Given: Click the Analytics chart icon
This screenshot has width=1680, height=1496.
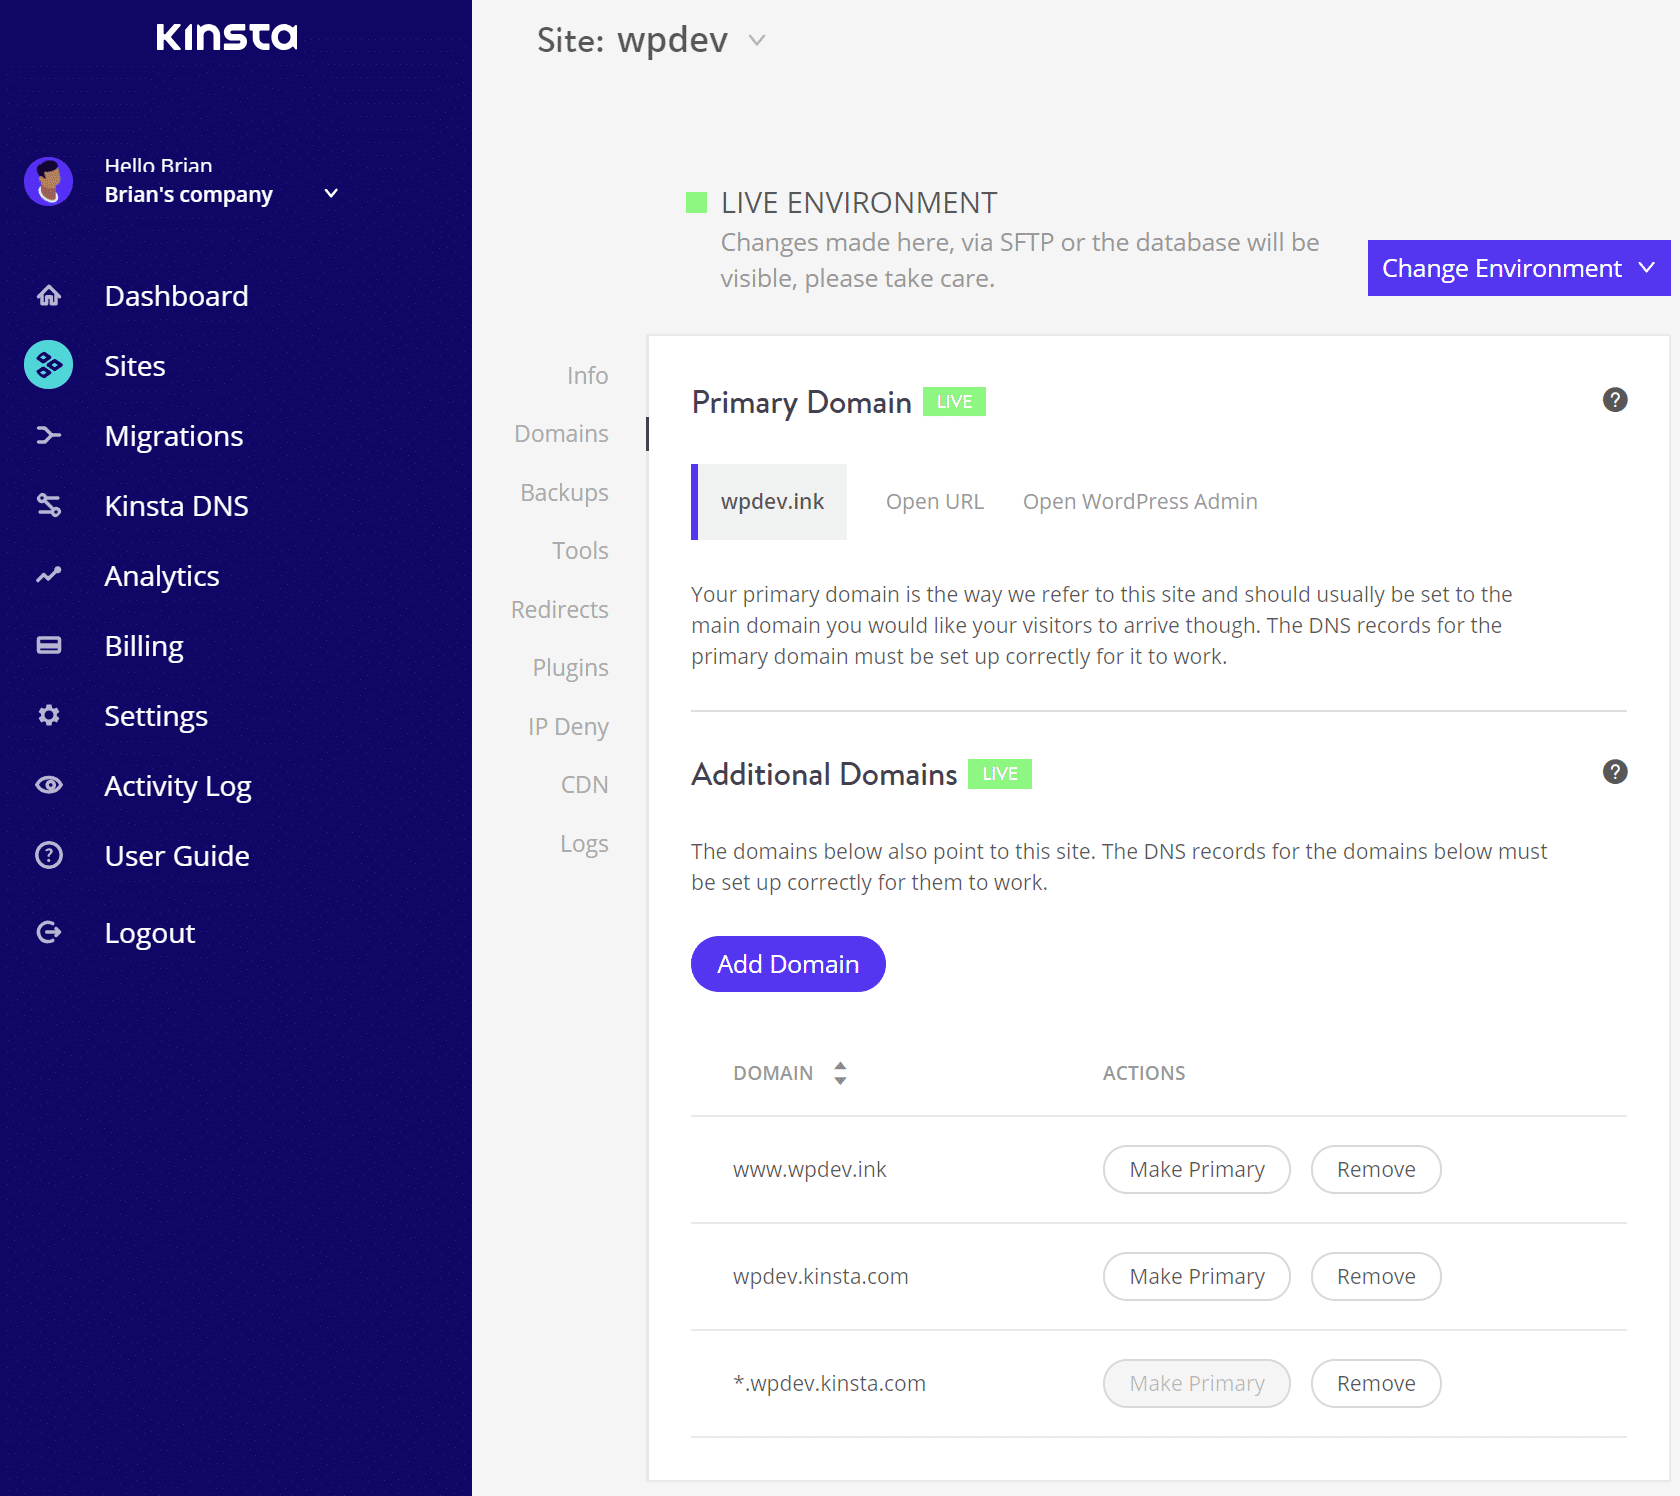Looking at the screenshot, I should tap(48, 575).
